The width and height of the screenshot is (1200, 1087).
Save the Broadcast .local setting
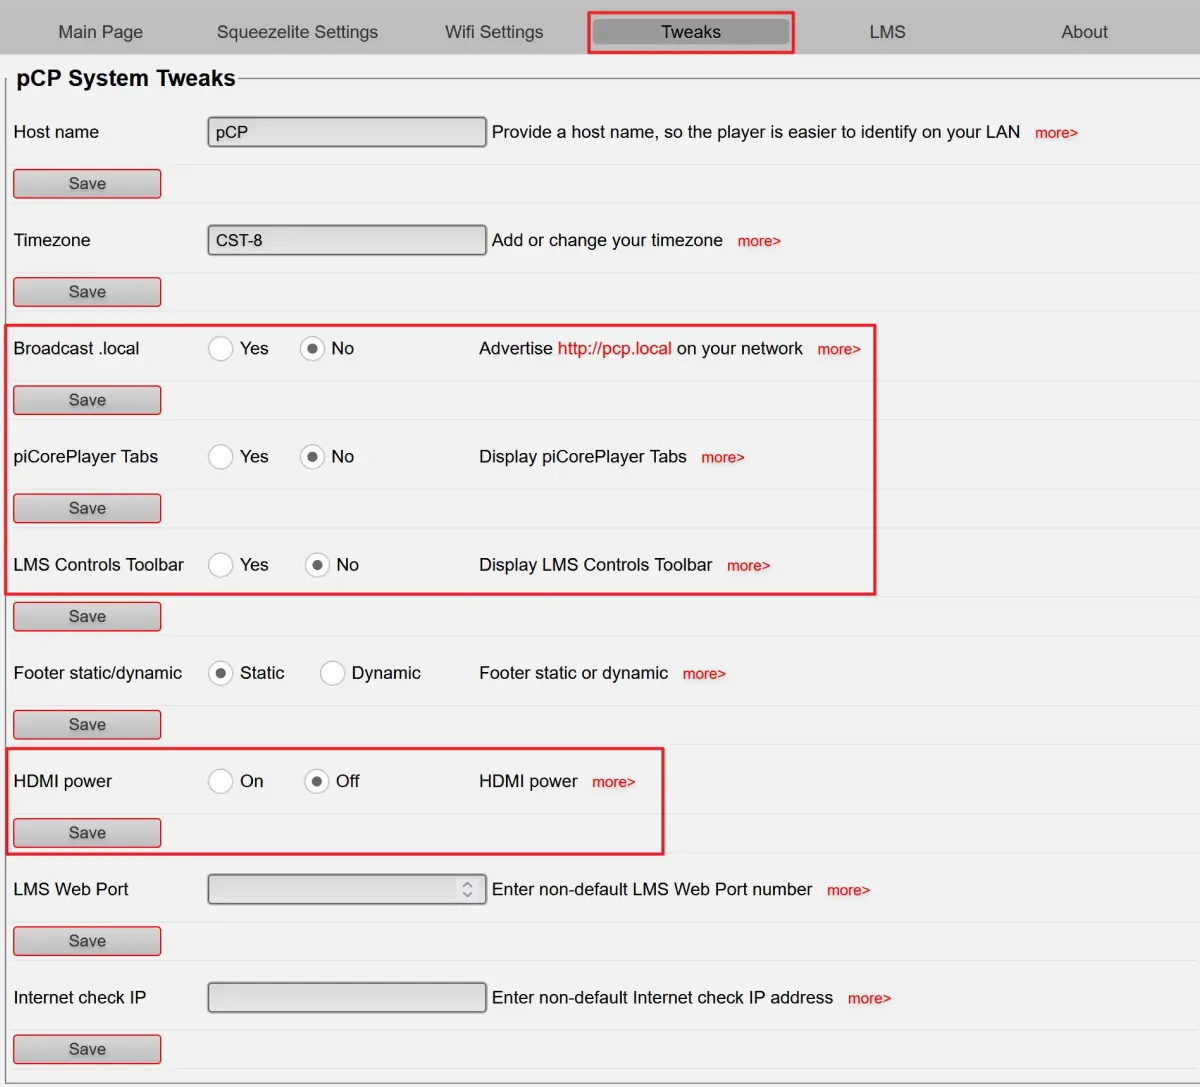click(x=87, y=400)
